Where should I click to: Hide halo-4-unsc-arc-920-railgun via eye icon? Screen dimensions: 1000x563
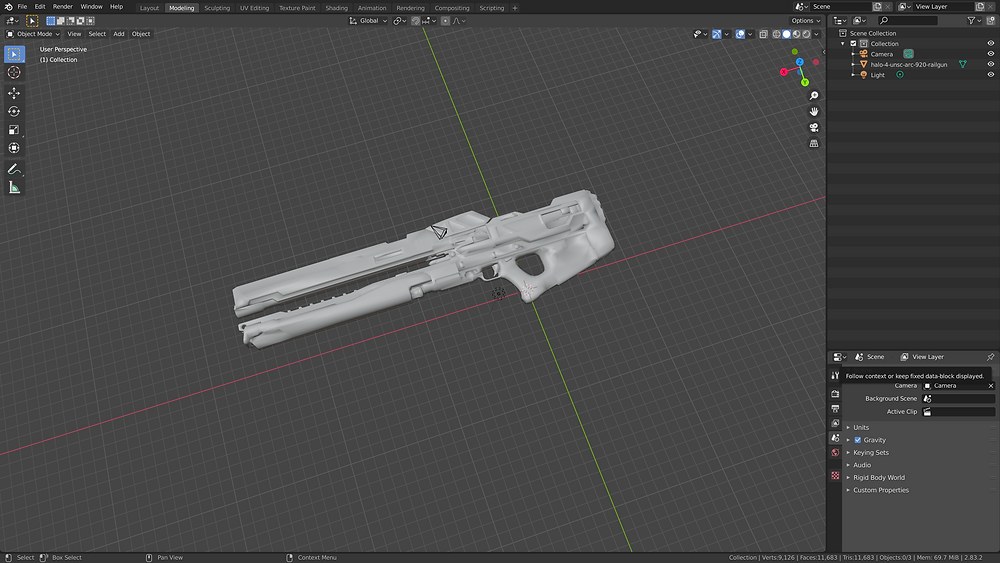[990, 64]
